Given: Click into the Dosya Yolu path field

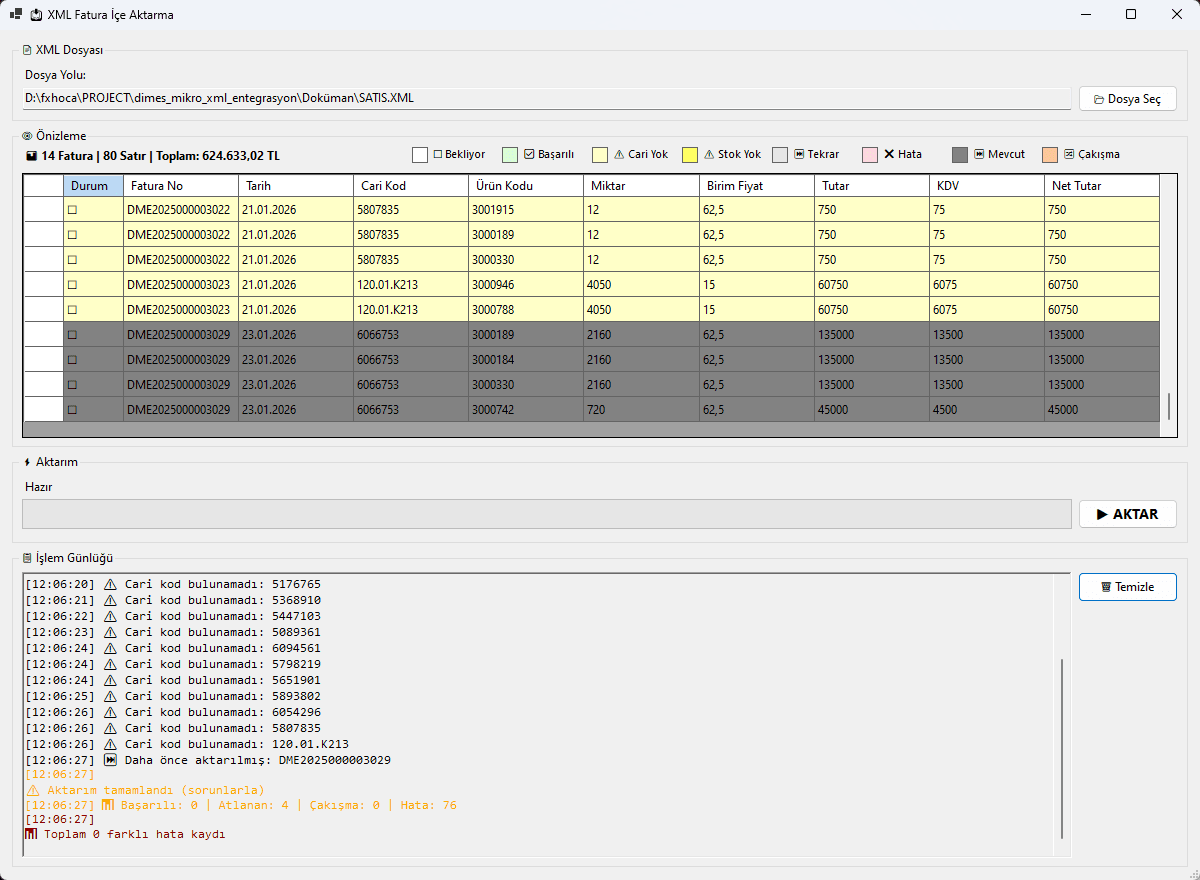Looking at the screenshot, I should coord(546,99).
